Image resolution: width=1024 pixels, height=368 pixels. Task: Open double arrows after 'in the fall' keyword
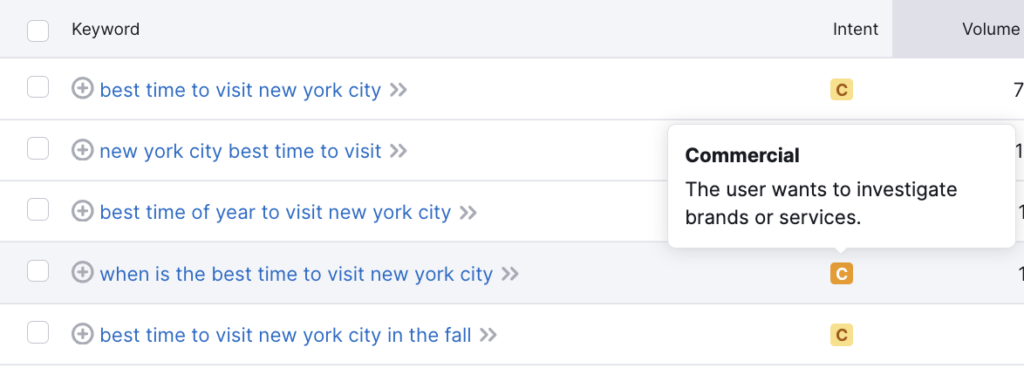[x=488, y=335]
